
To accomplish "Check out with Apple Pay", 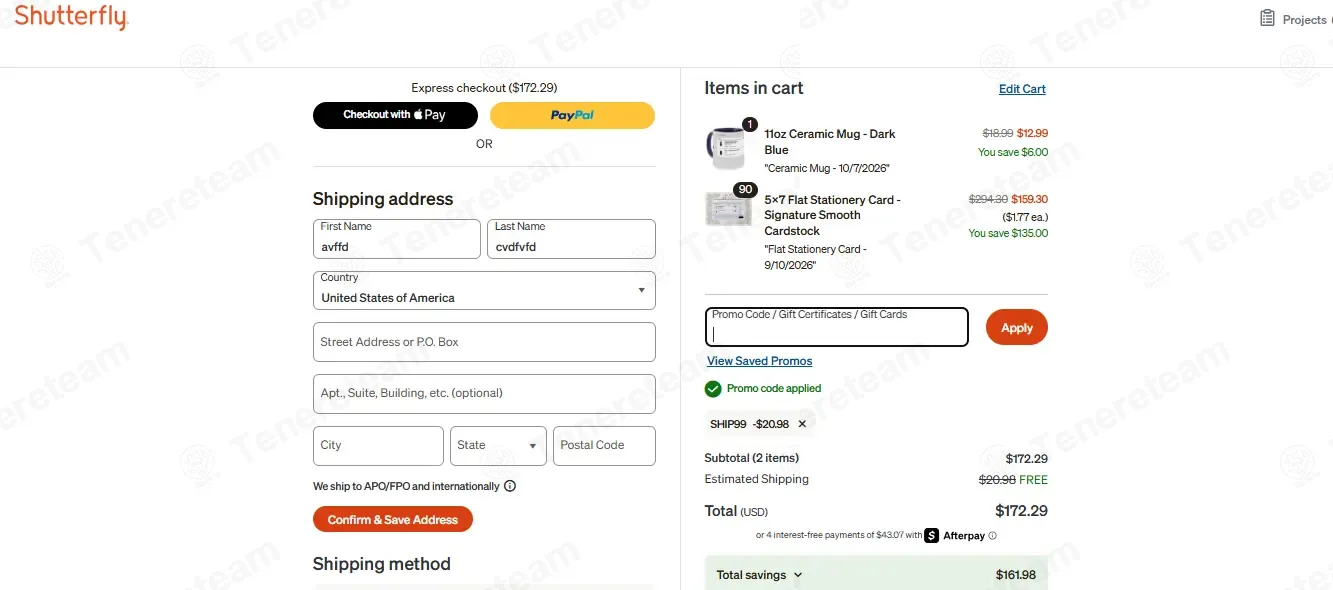I will 395,115.
